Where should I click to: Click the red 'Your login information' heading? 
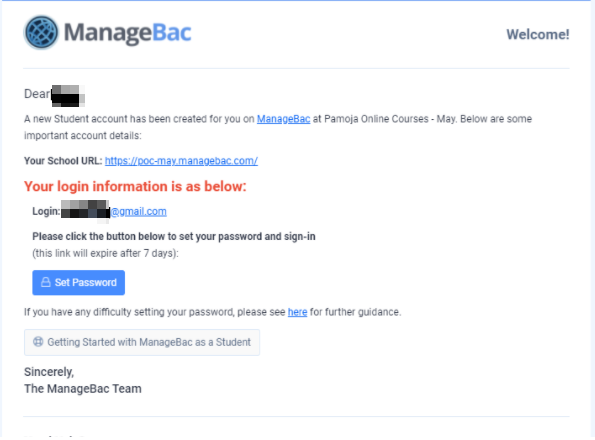135,186
